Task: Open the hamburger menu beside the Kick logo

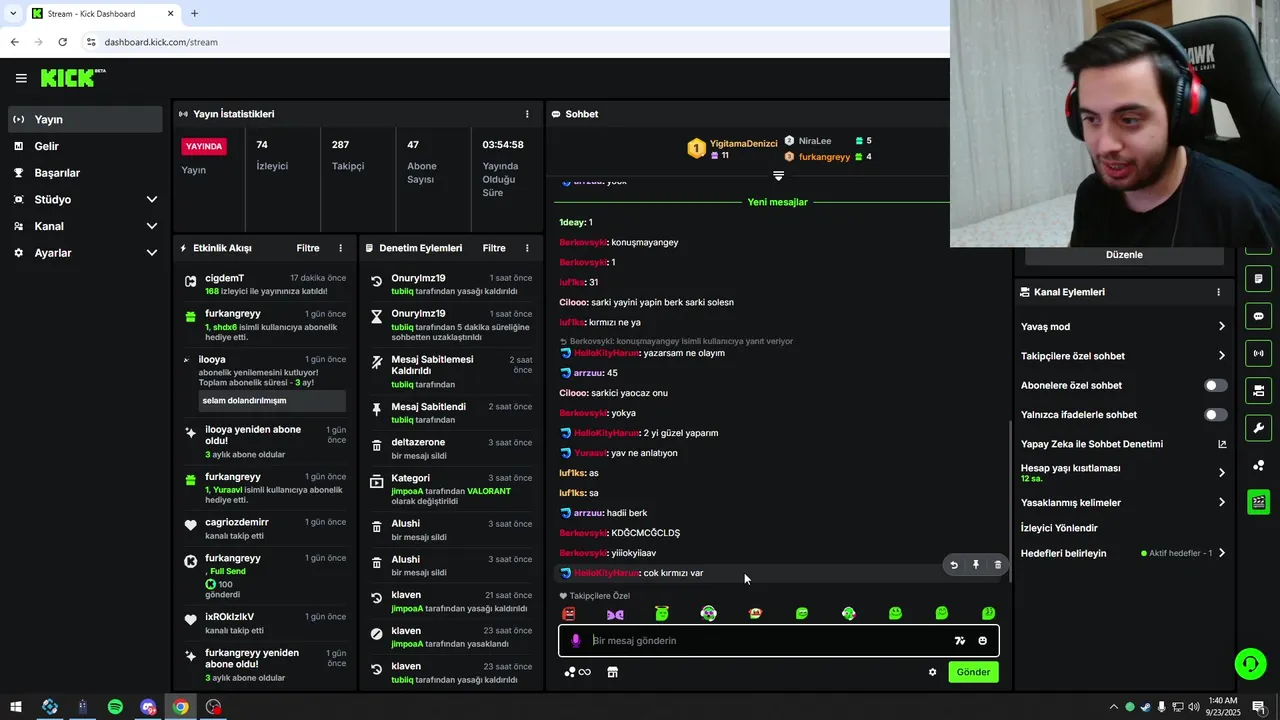Action: (x=21, y=78)
